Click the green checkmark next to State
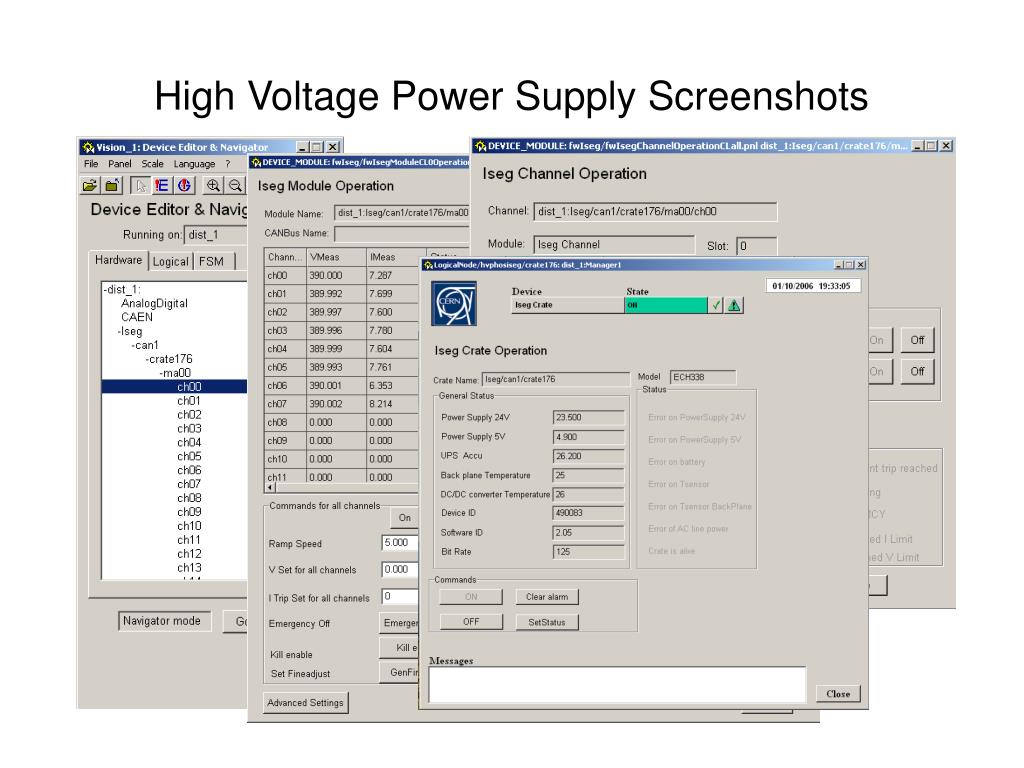Screen dimensions: 1024x768 pyautogui.click(x=716, y=305)
